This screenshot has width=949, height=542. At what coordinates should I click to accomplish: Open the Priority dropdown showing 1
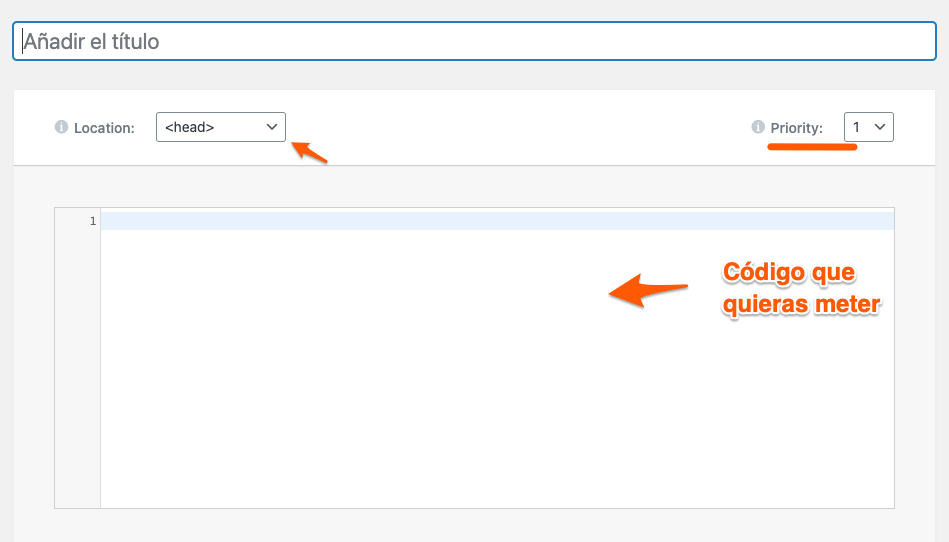click(x=869, y=127)
